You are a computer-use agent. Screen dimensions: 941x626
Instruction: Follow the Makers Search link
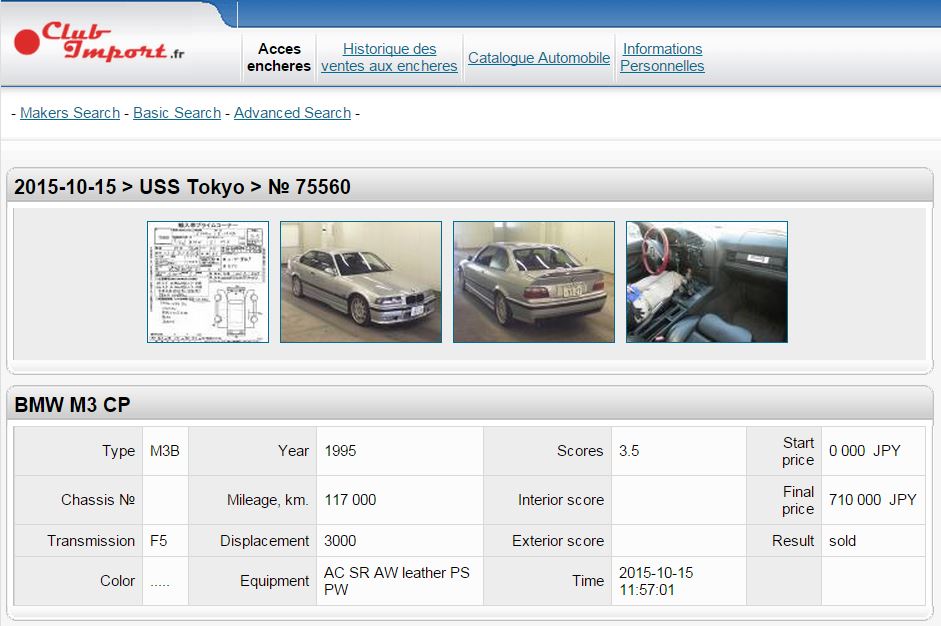(x=70, y=113)
